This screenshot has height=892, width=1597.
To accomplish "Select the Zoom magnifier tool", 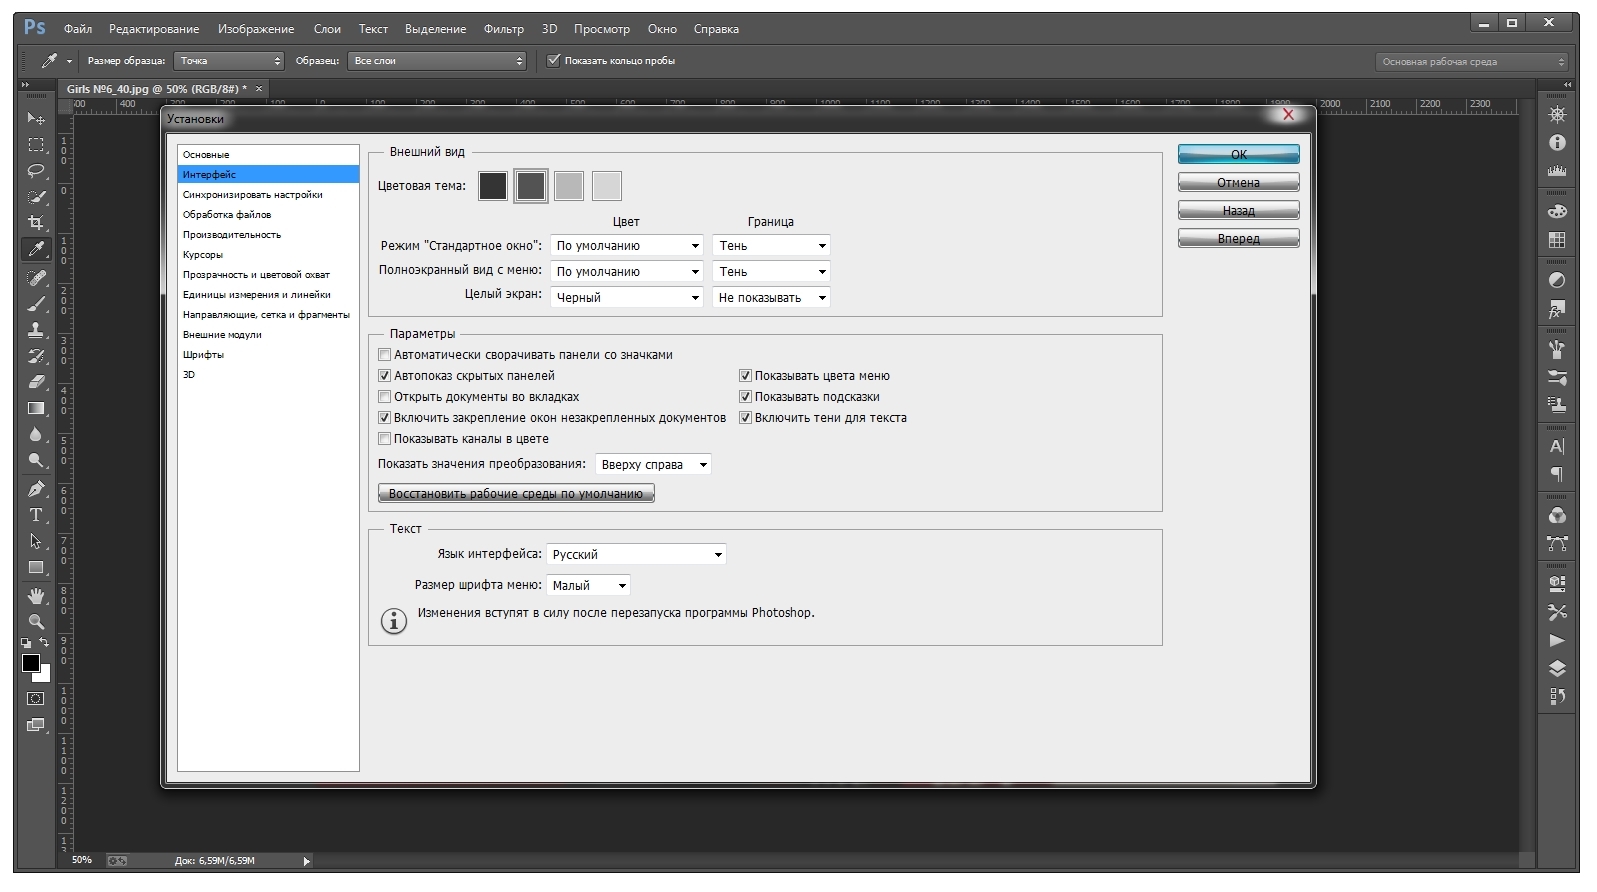I will (36, 622).
